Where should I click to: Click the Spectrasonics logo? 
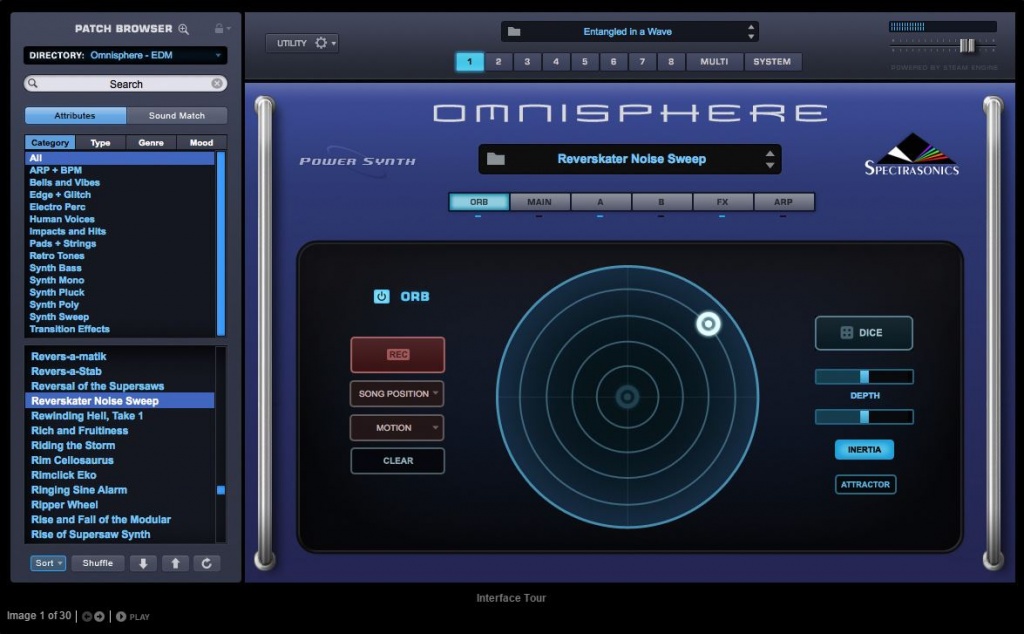tap(912, 155)
